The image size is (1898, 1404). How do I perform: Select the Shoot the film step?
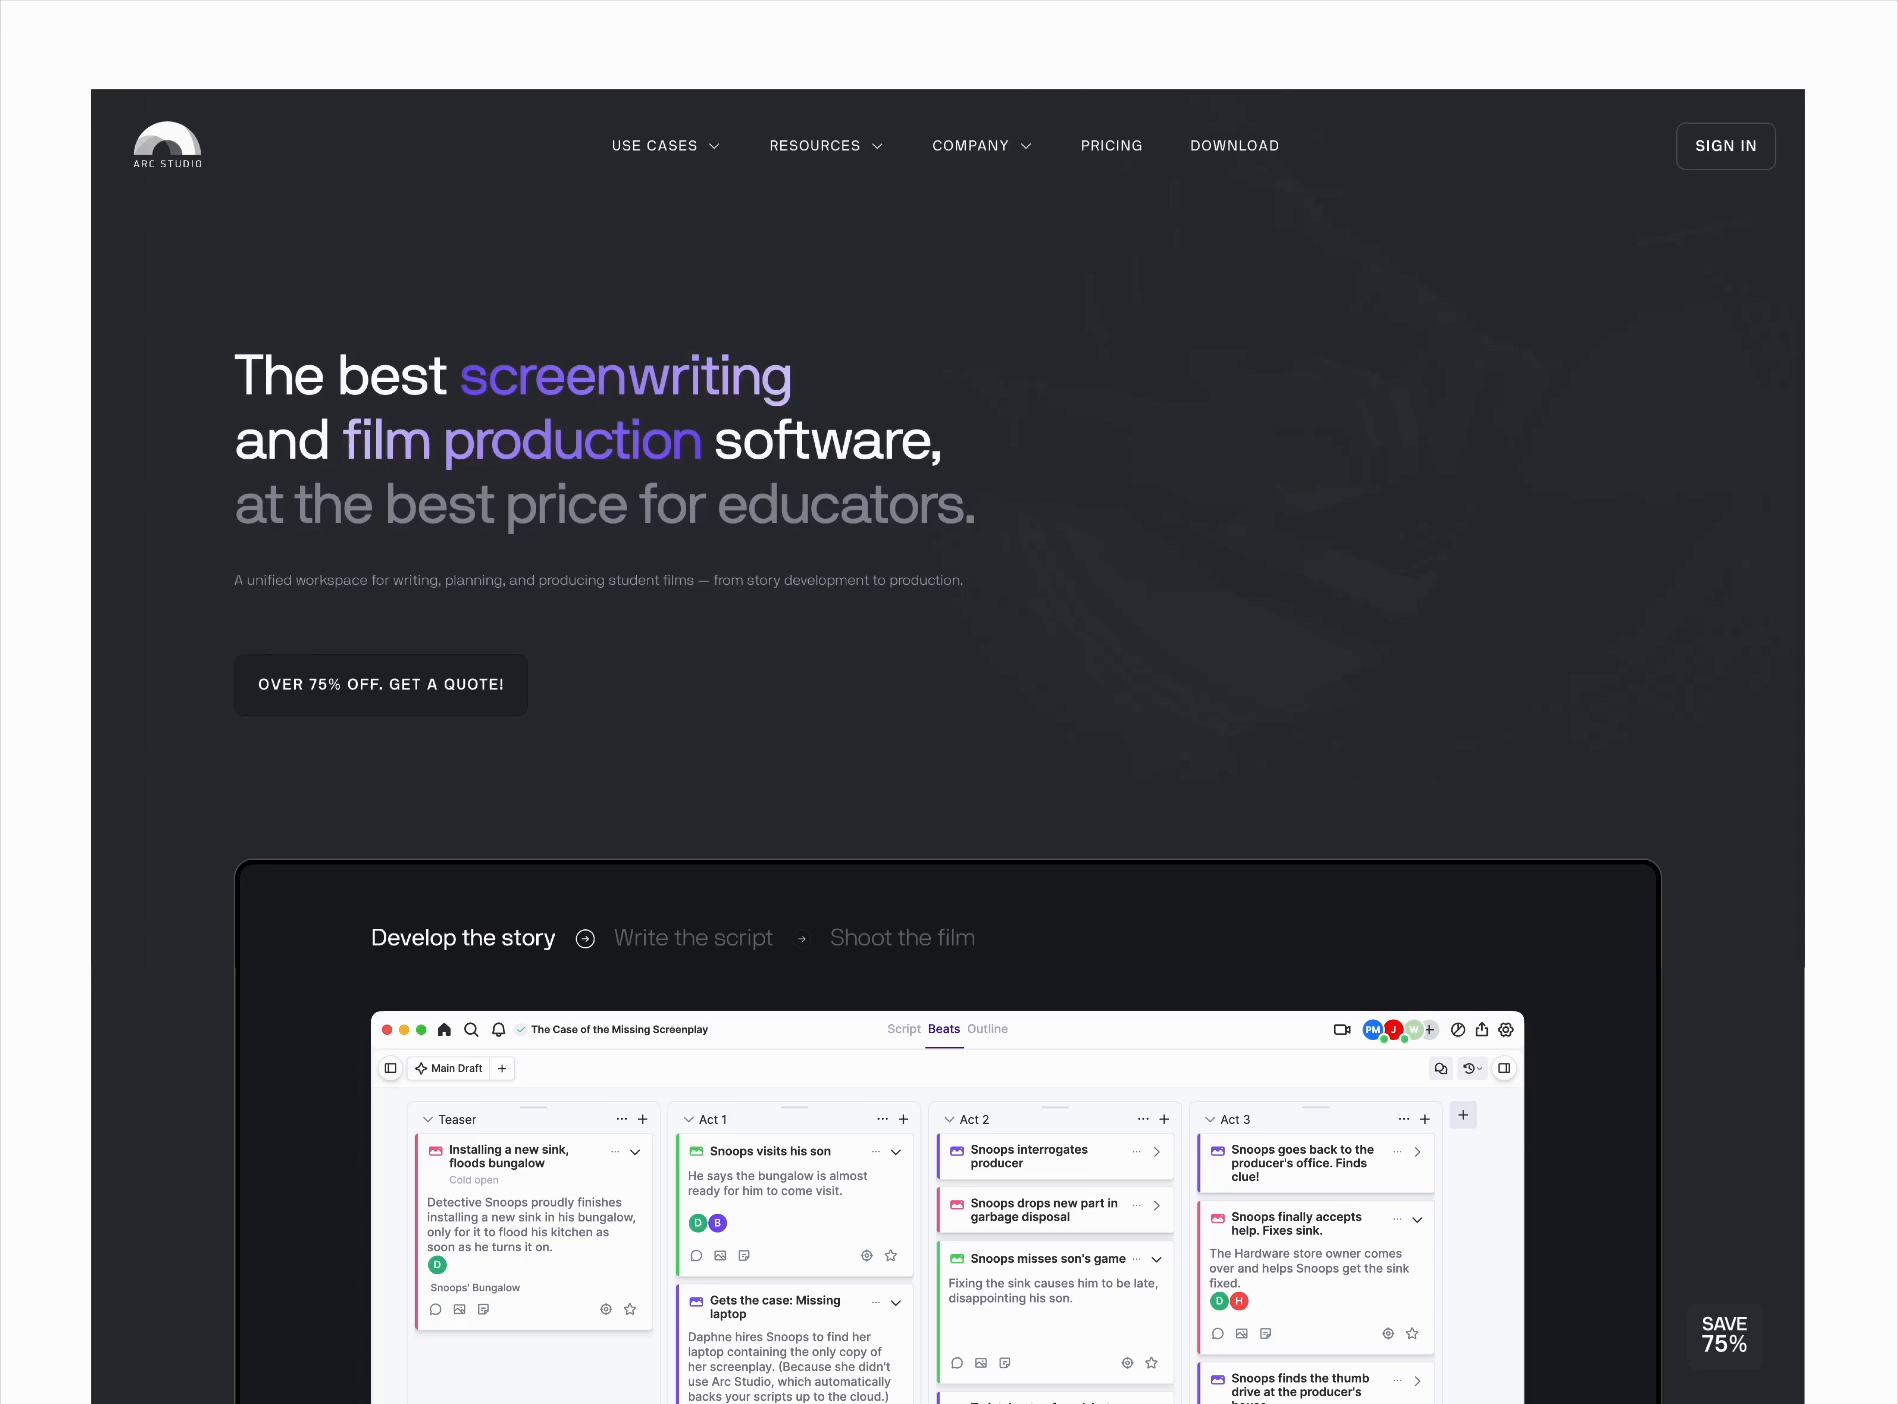click(x=902, y=938)
